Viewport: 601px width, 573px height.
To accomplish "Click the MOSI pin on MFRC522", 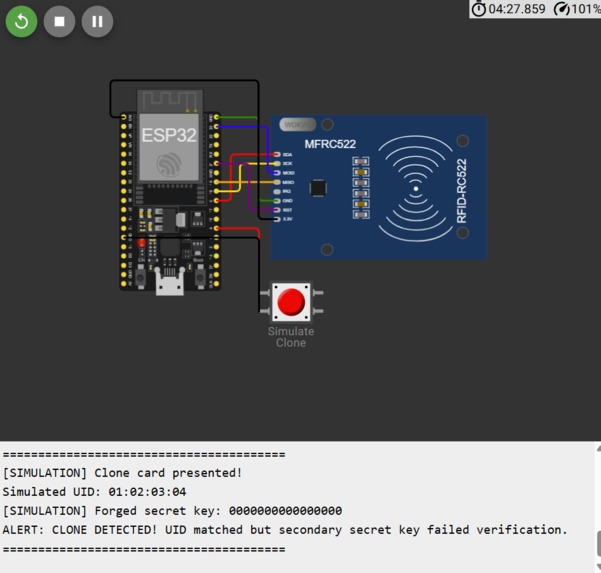I will [277, 173].
